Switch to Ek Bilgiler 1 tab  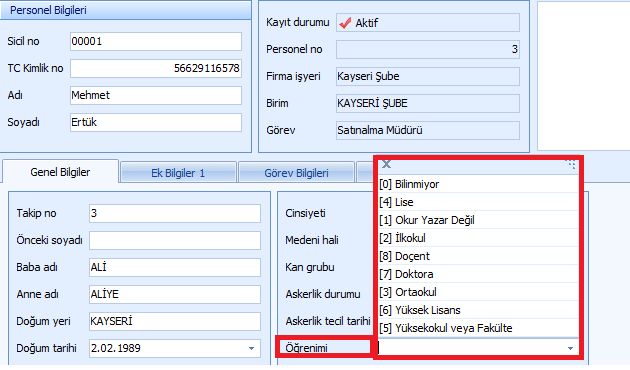[178, 173]
